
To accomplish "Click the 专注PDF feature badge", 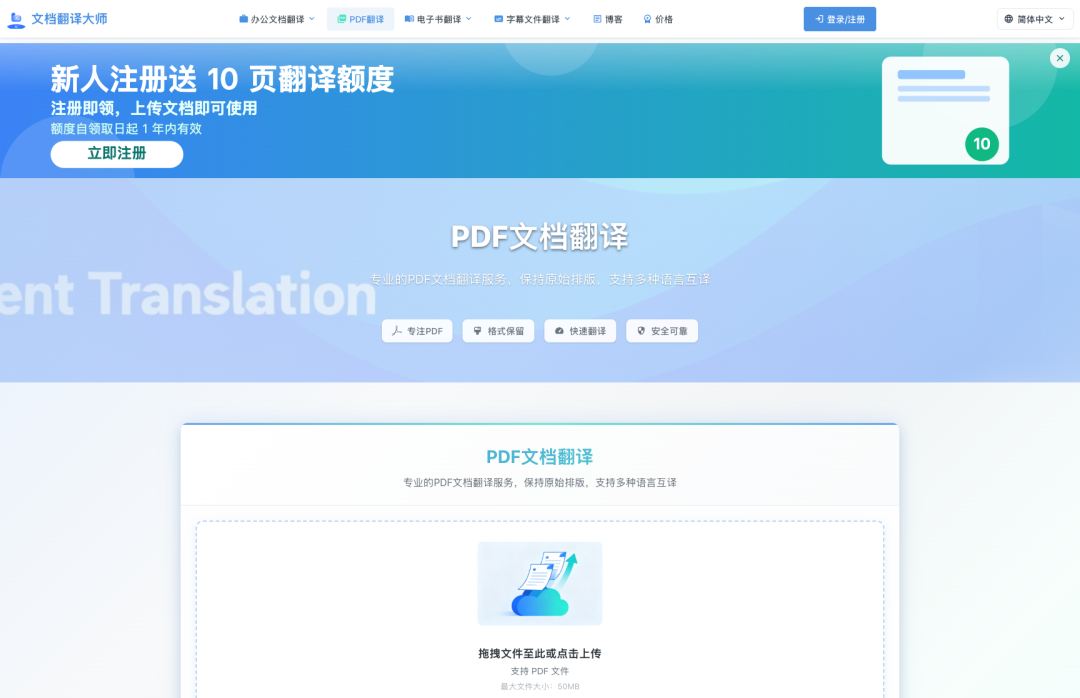I will 417,330.
